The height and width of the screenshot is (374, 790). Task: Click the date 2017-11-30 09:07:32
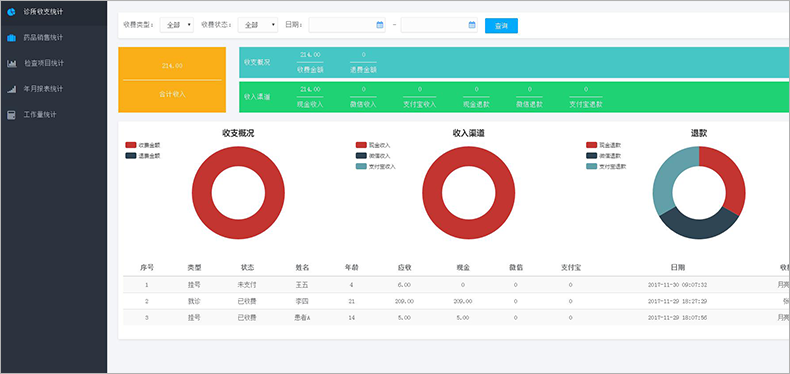(678, 285)
